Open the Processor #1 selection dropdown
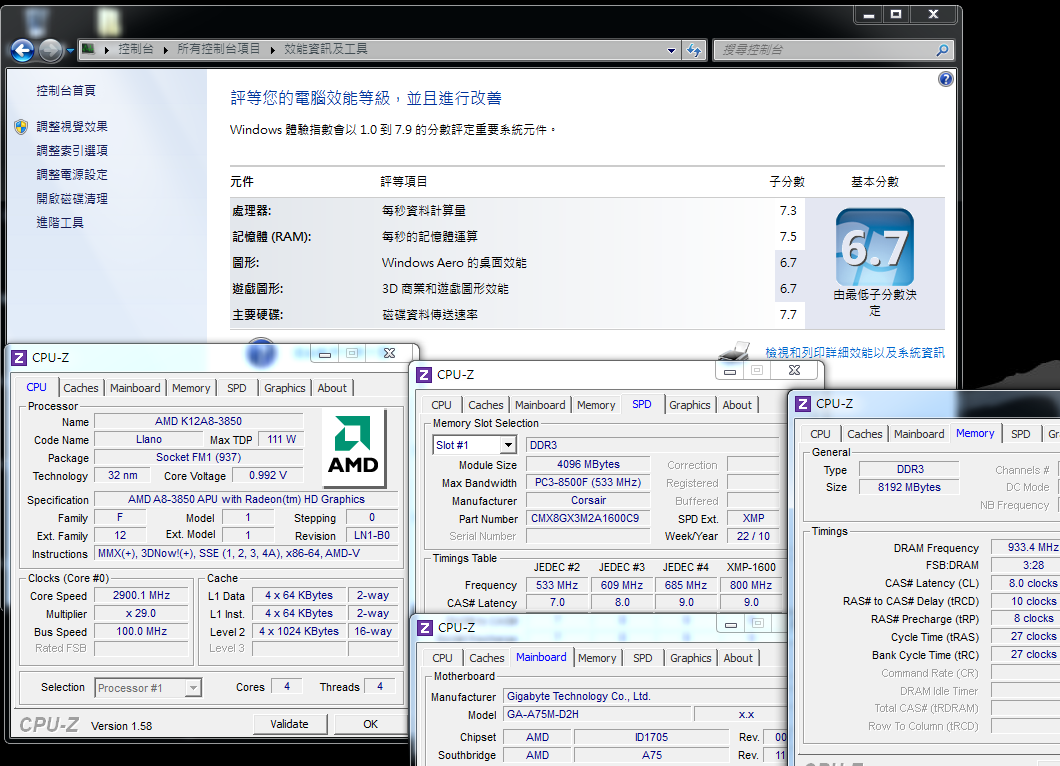1060x766 pixels. 148,688
